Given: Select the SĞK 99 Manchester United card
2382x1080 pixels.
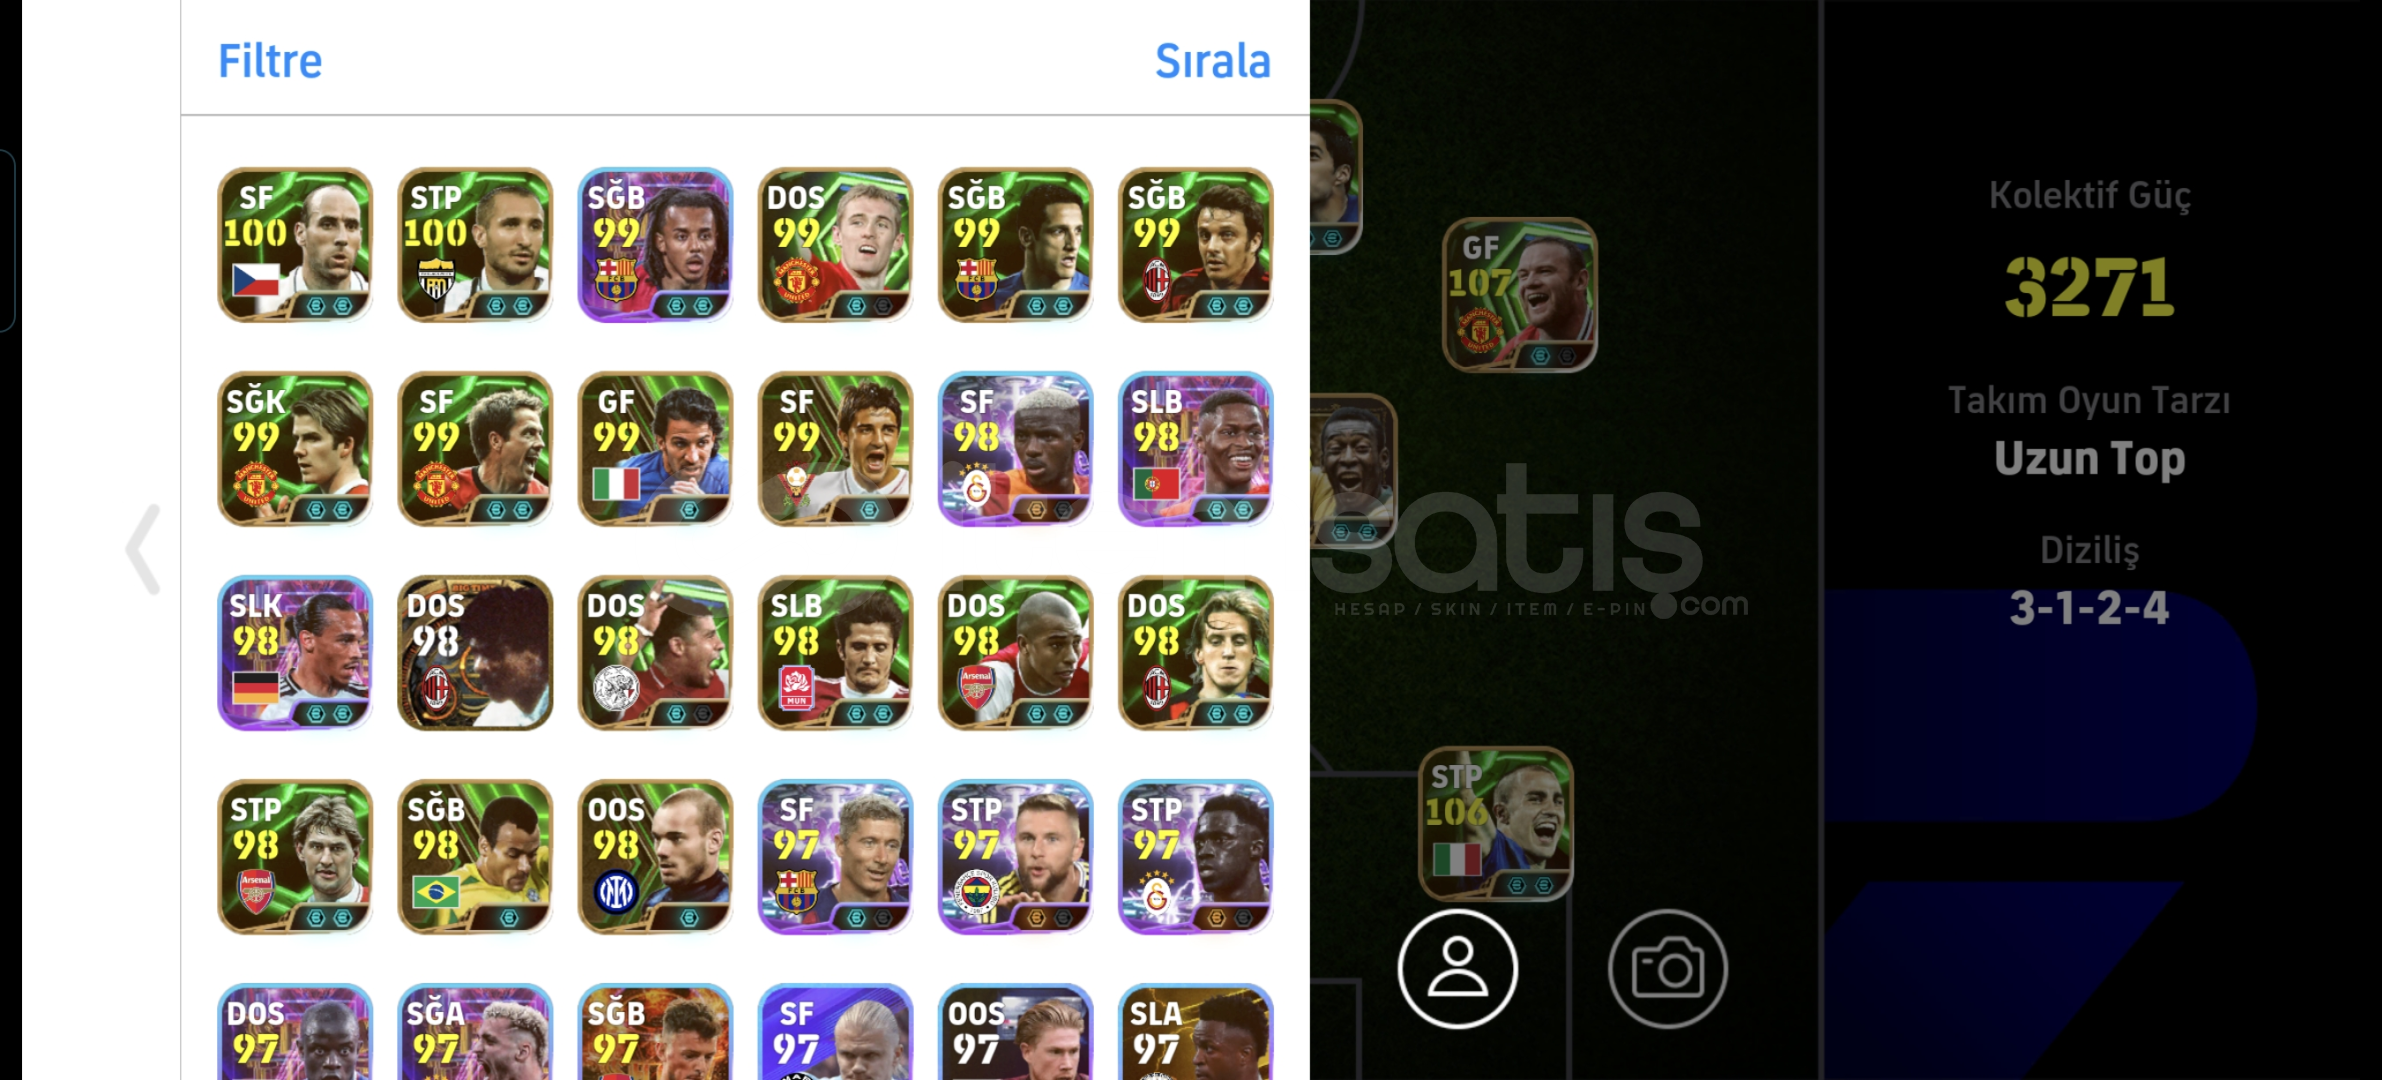Looking at the screenshot, I should tap(295, 449).
